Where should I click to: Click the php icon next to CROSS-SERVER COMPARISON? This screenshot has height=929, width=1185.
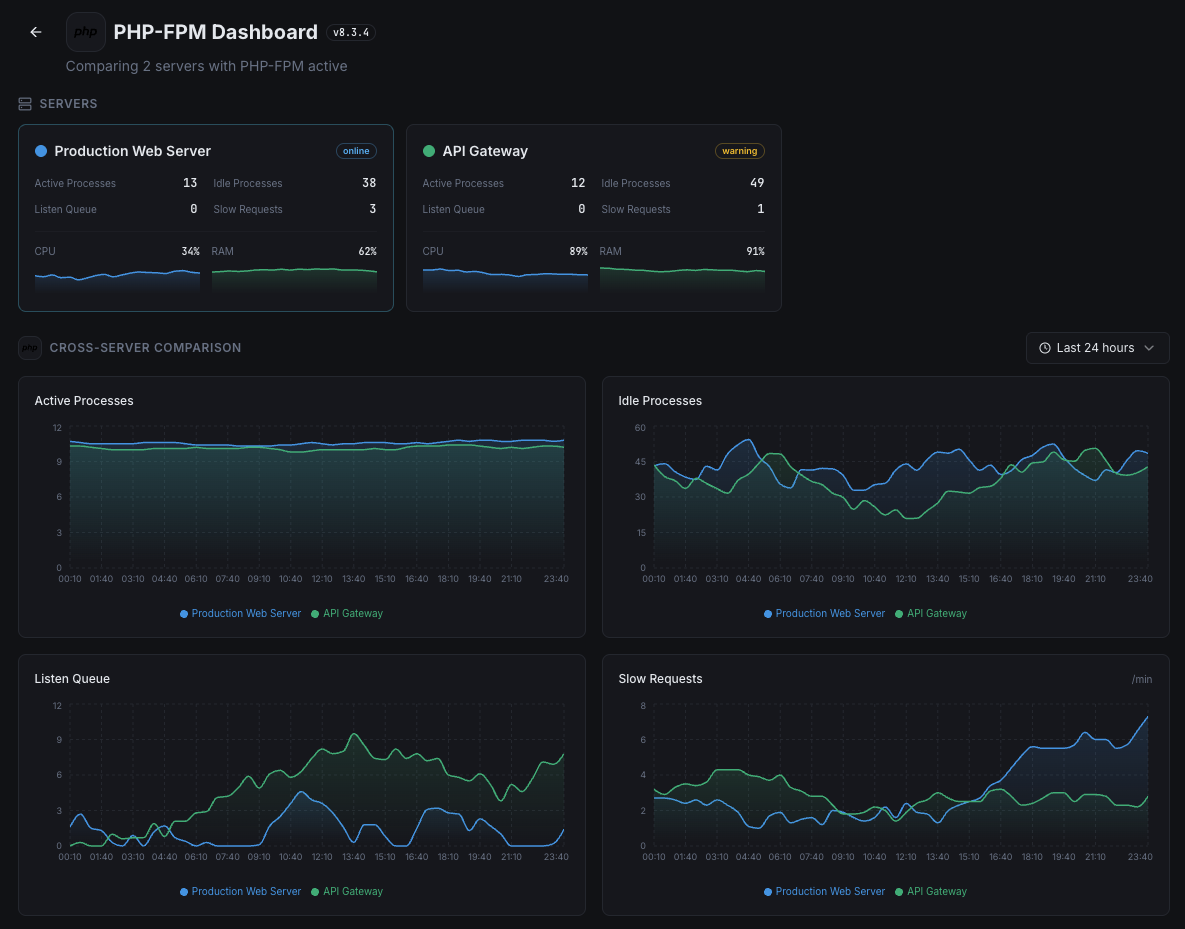click(29, 347)
